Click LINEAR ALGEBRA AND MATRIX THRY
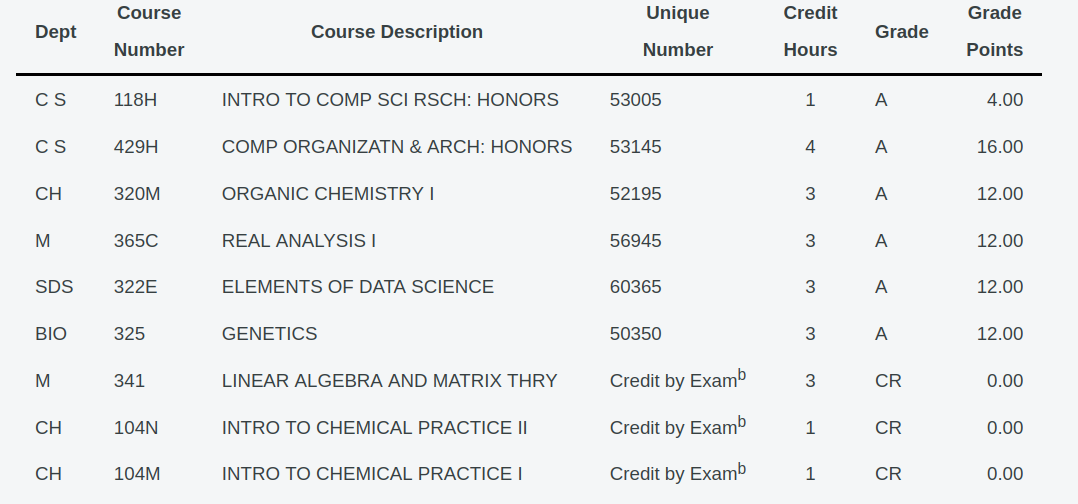Image resolution: width=1078 pixels, height=504 pixels. click(389, 381)
